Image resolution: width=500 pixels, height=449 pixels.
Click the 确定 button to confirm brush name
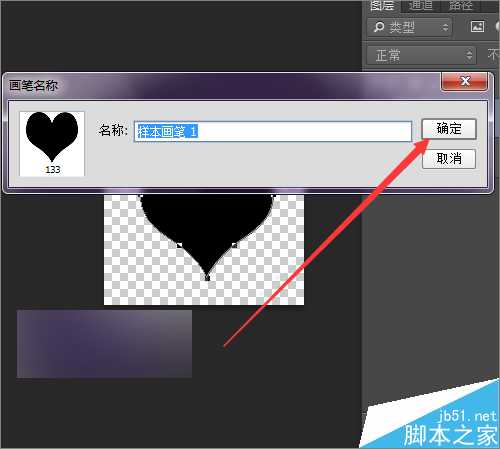[x=449, y=129]
